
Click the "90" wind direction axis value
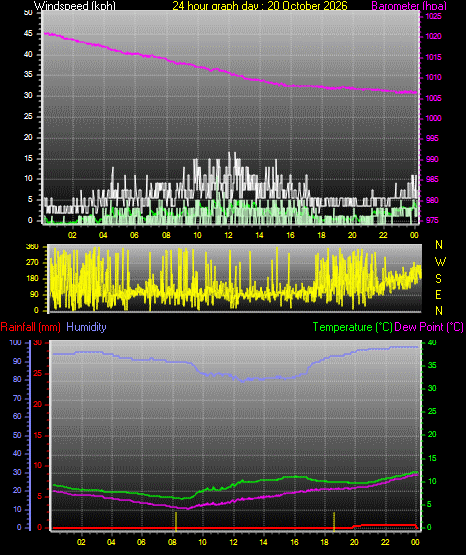[34, 294]
